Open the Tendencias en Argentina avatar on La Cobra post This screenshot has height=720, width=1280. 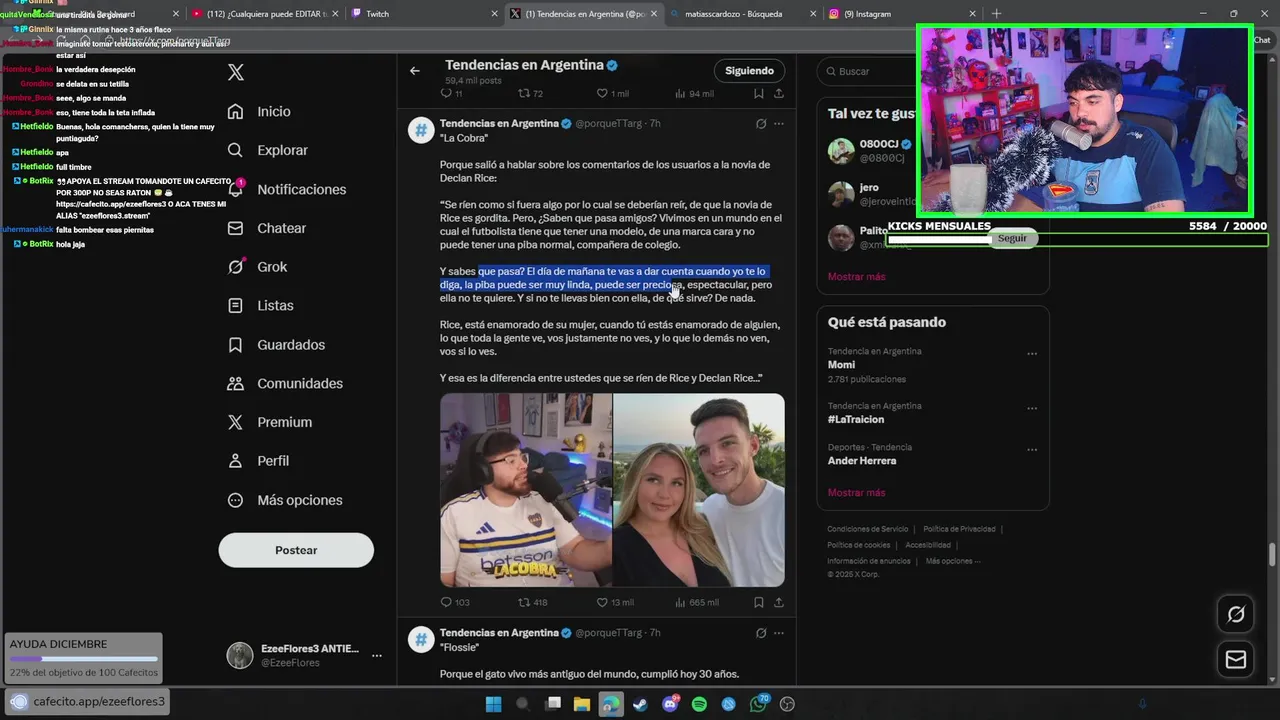(x=421, y=131)
